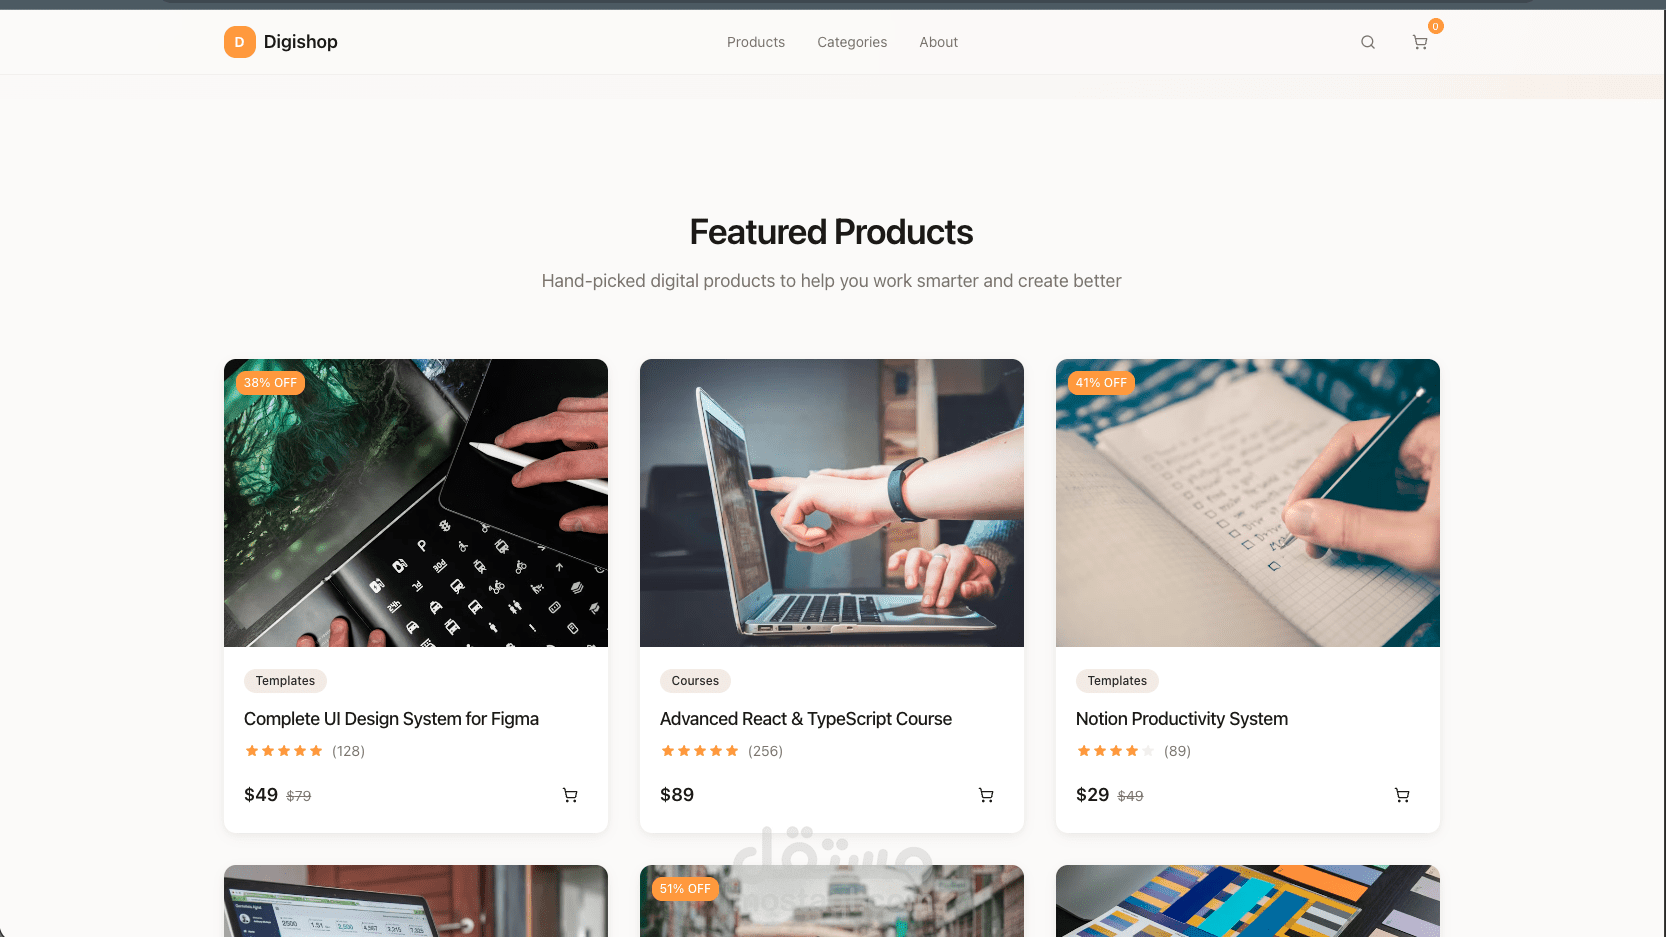Add Complete UI Design System to cart
The height and width of the screenshot is (937, 1666).
pos(570,795)
